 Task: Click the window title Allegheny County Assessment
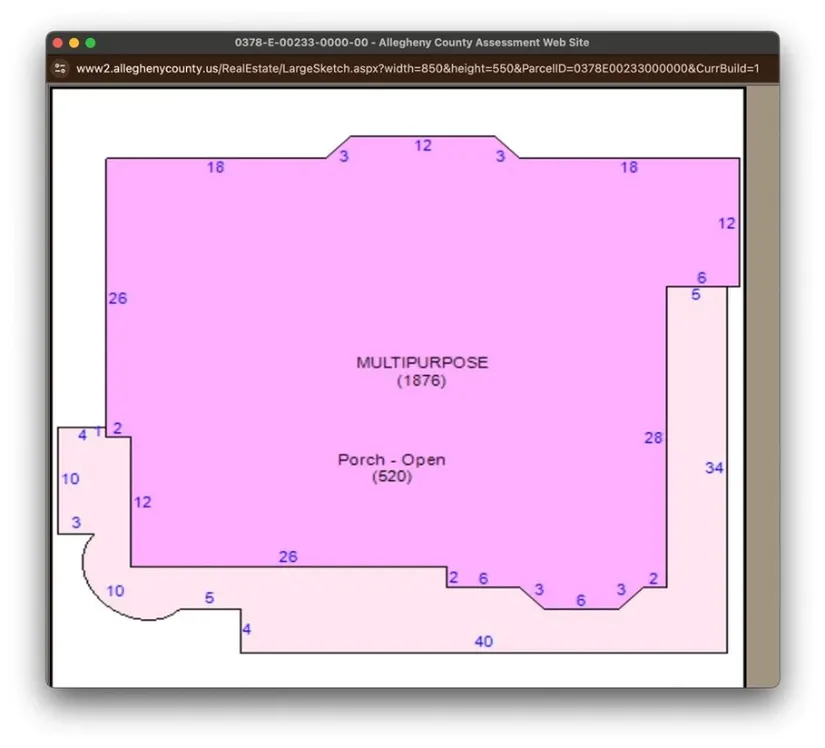click(x=412, y=43)
